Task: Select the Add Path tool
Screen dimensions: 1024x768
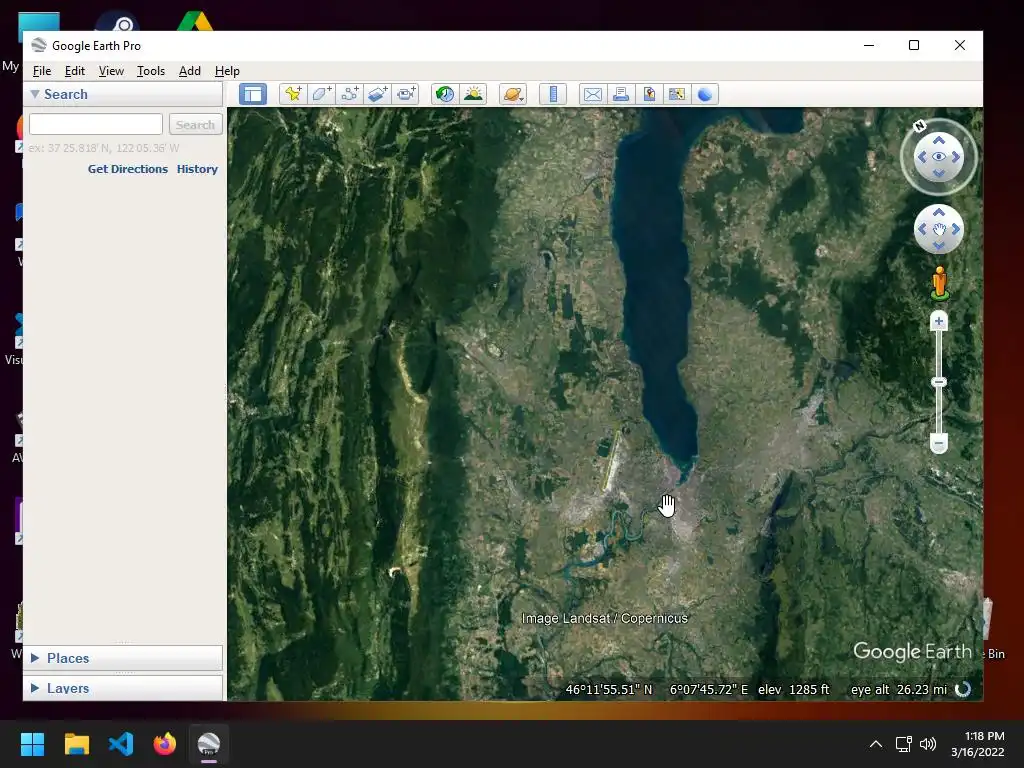Action: (x=349, y=94)
